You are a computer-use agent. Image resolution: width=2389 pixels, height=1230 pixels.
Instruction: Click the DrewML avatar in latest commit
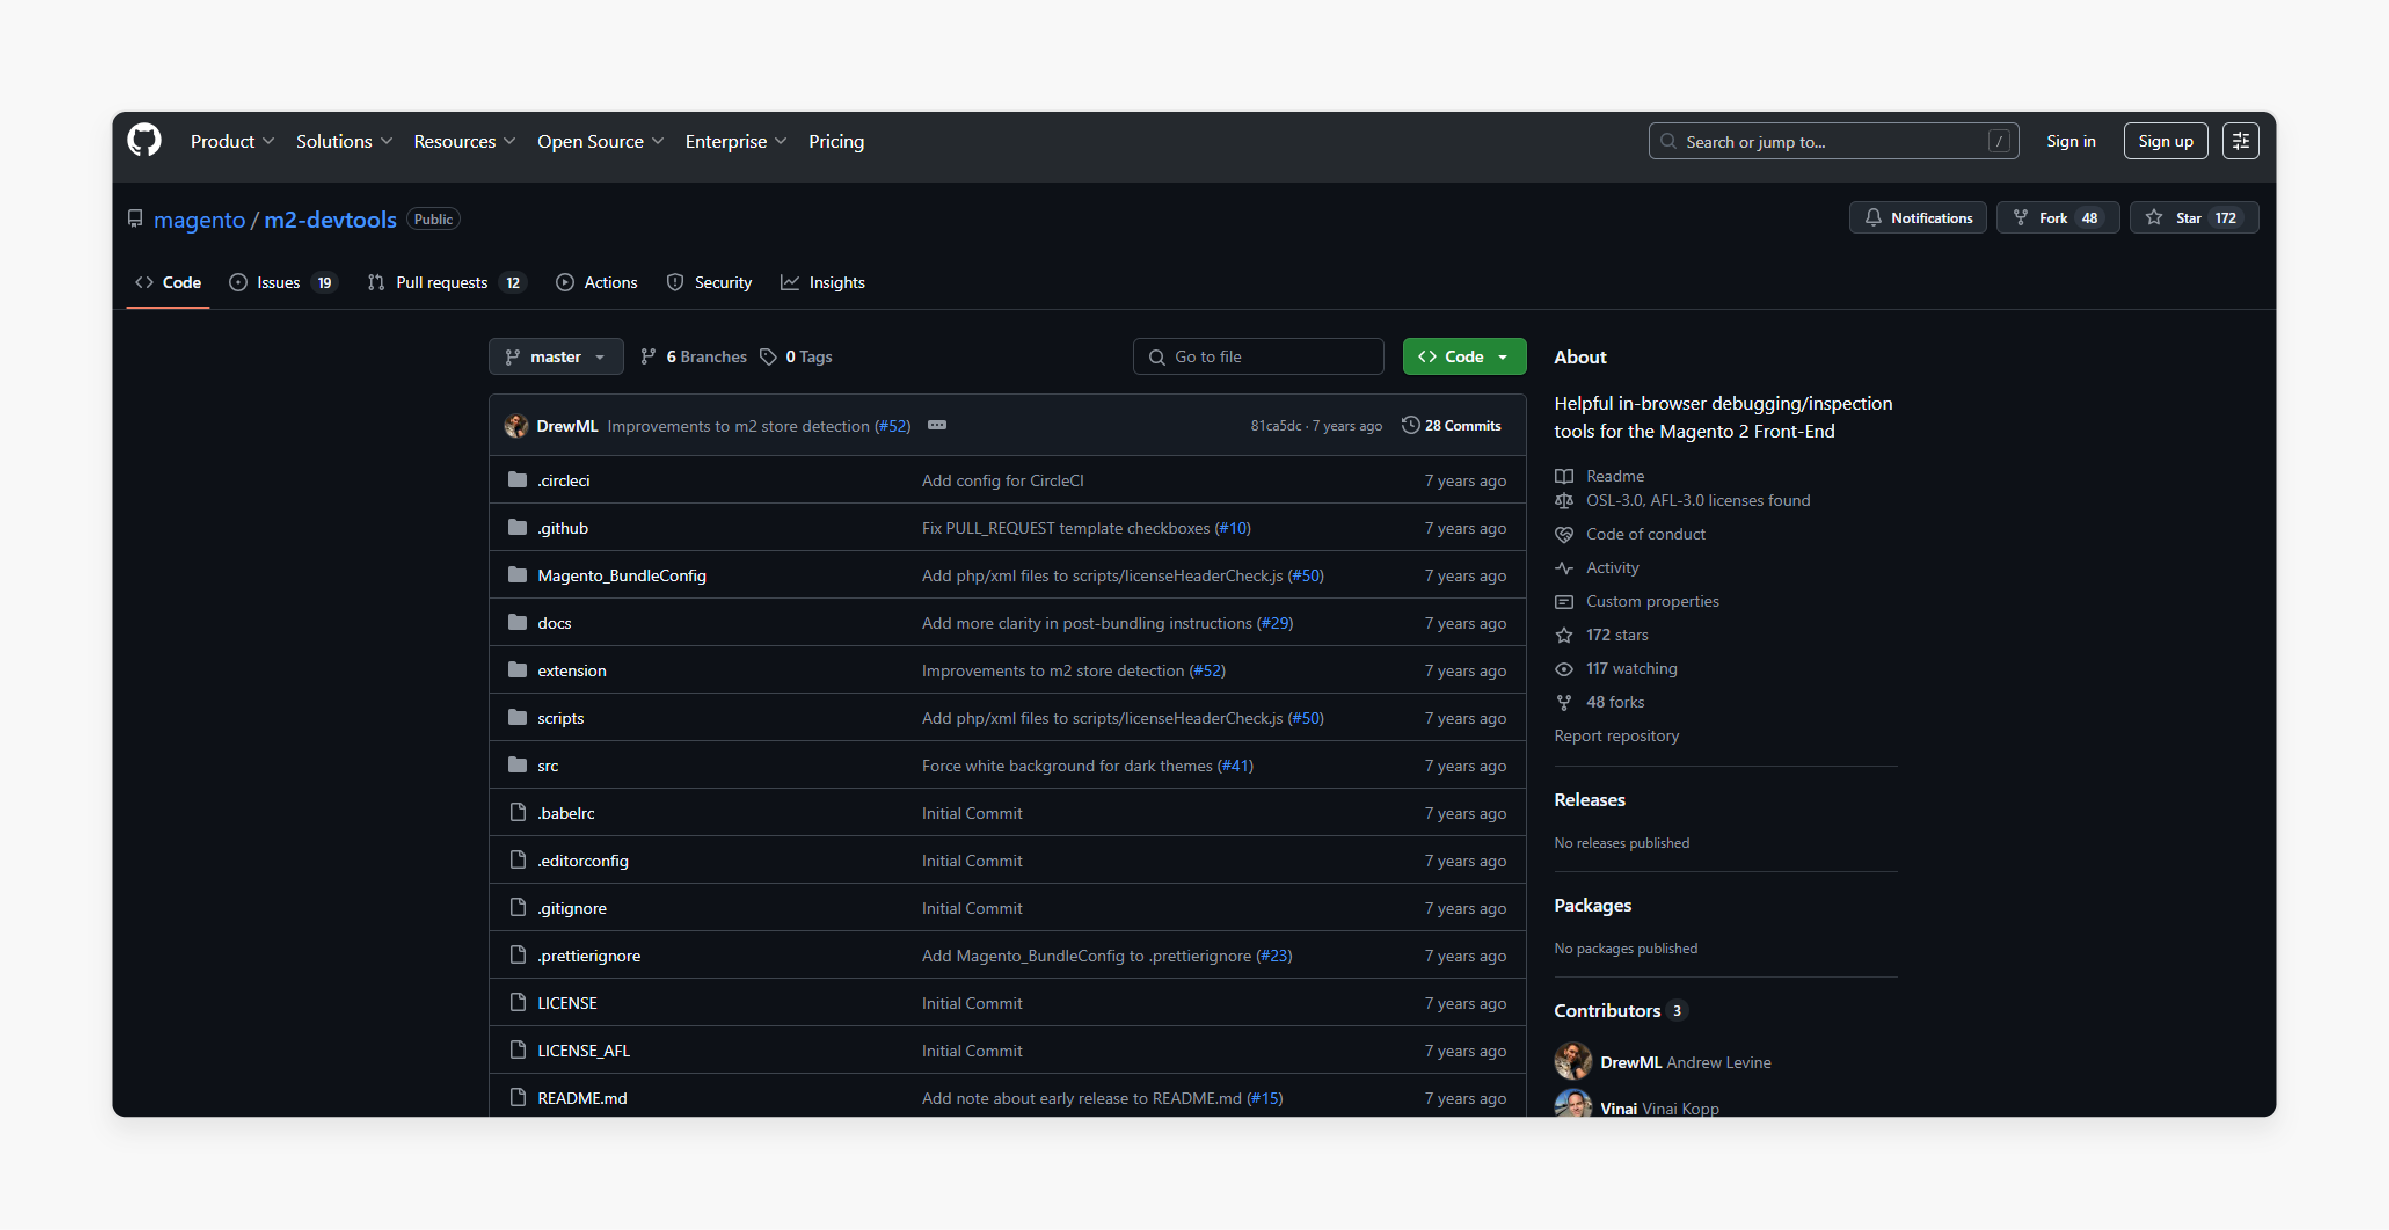516,426
